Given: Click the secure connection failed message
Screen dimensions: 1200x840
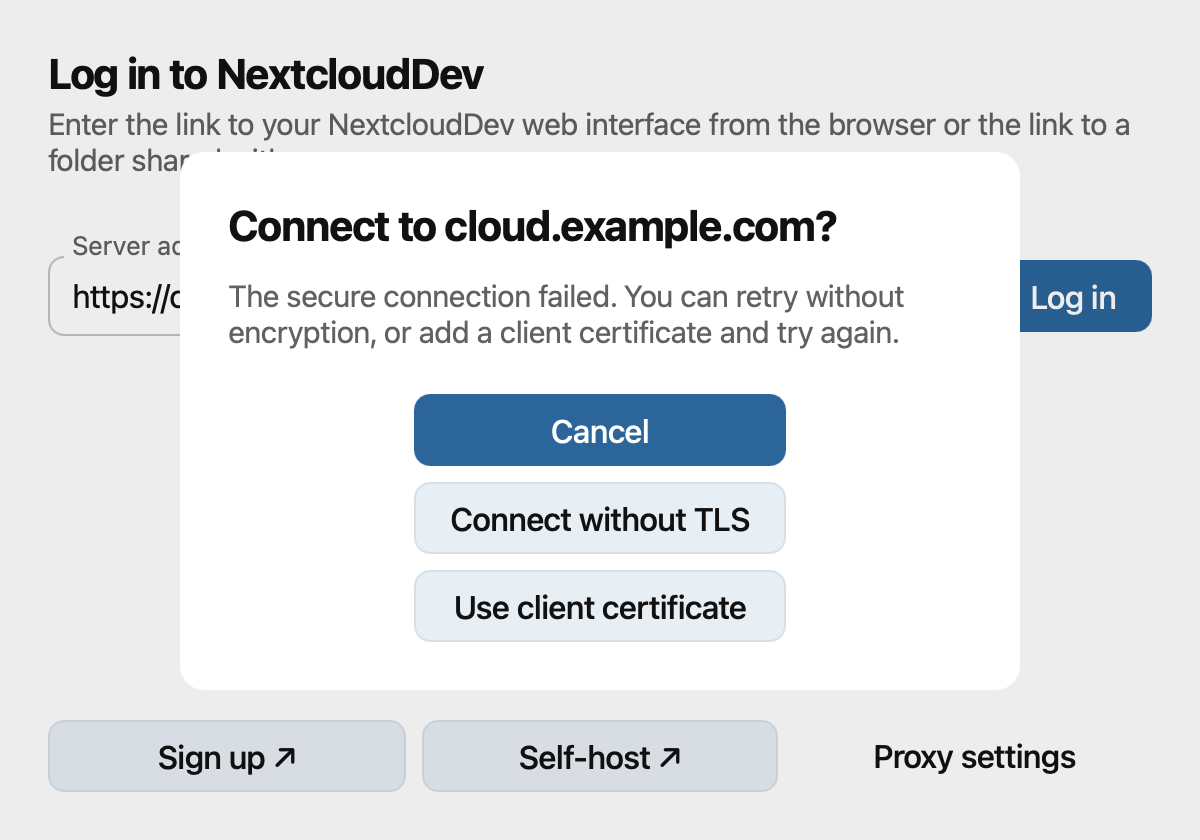Looking at the screenshot, I should [x=566, y=315].
